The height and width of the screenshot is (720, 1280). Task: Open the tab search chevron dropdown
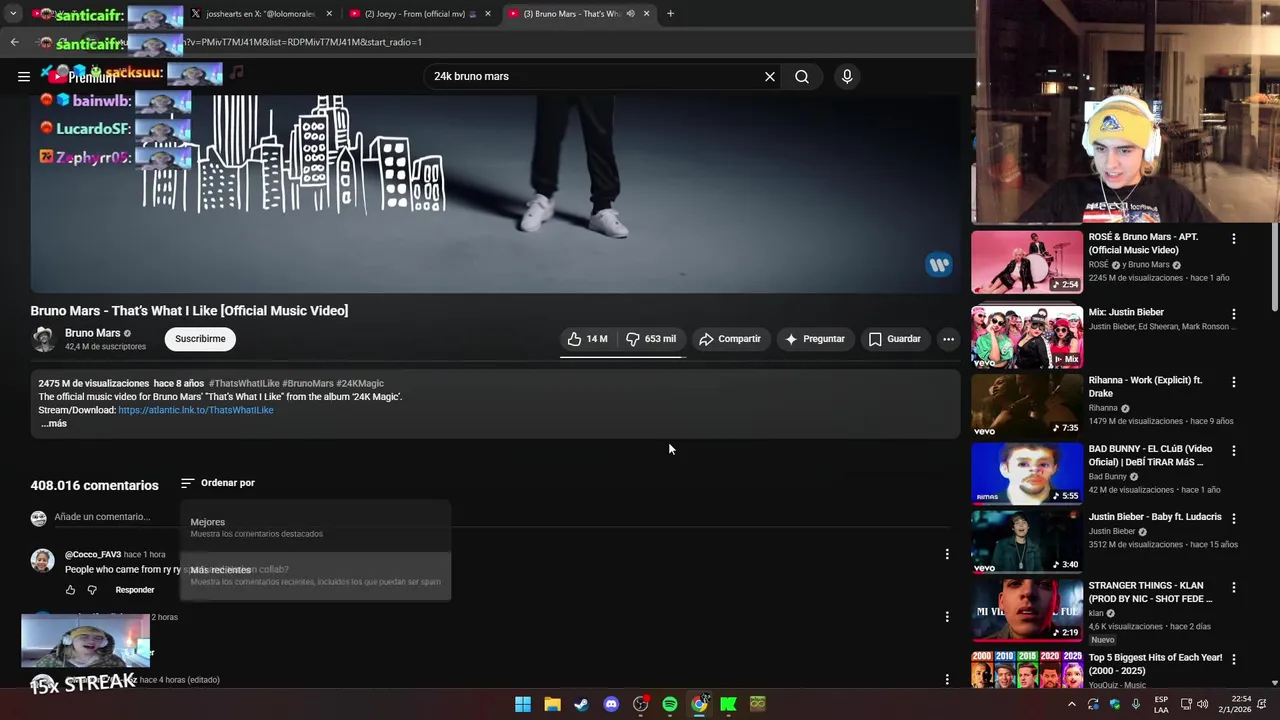tap(12, 14)
